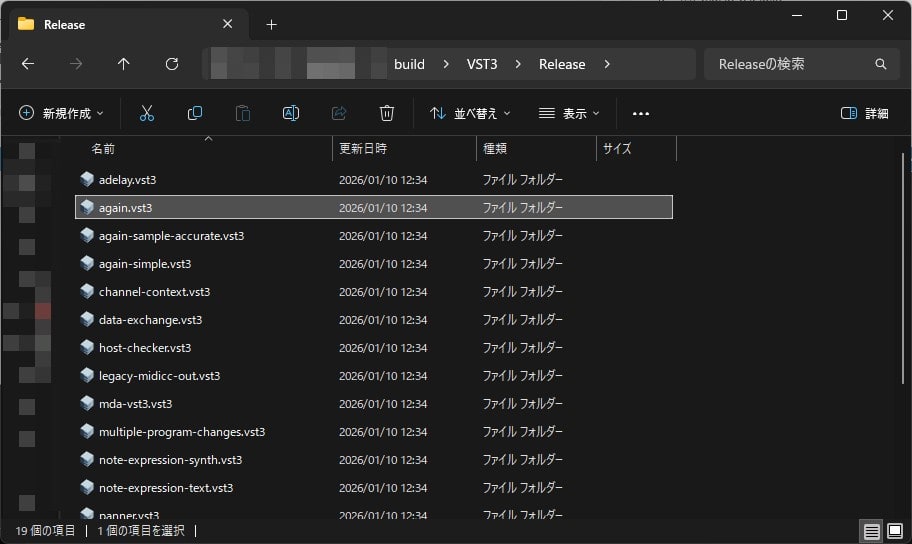This screenshot has width=912, height=544.
Task: Select legacy-midicc-out.vst3
Action: pyautogui.click(x=374, y=375)
